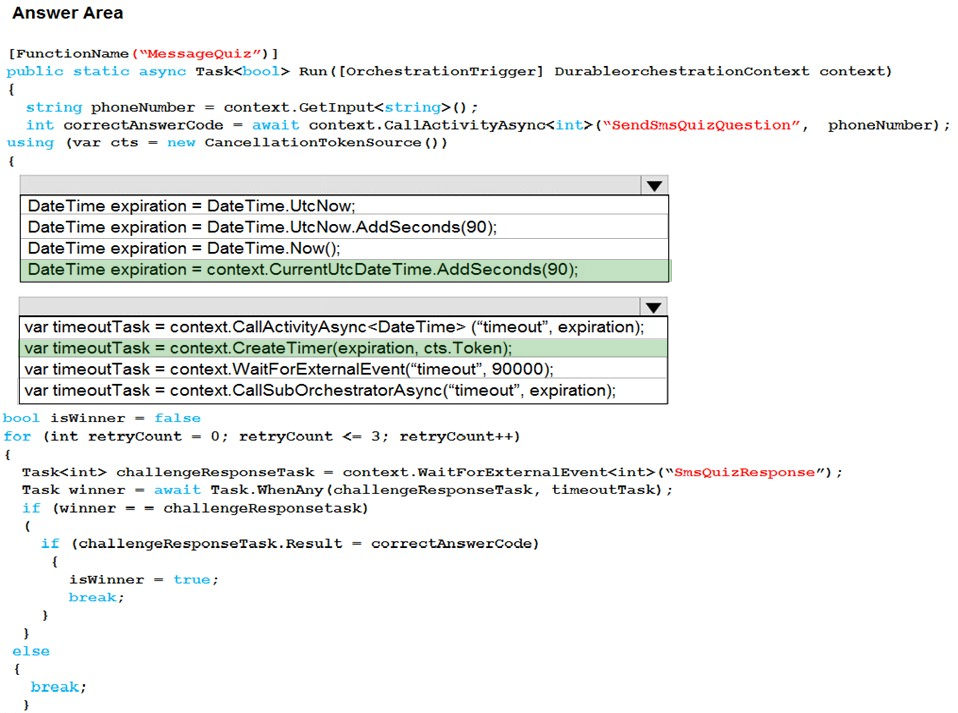Open the second timeoutTask dropdown arrow
Image resolution: width=958 pixels, height=713 pixels.
click(x=653, y=307)
